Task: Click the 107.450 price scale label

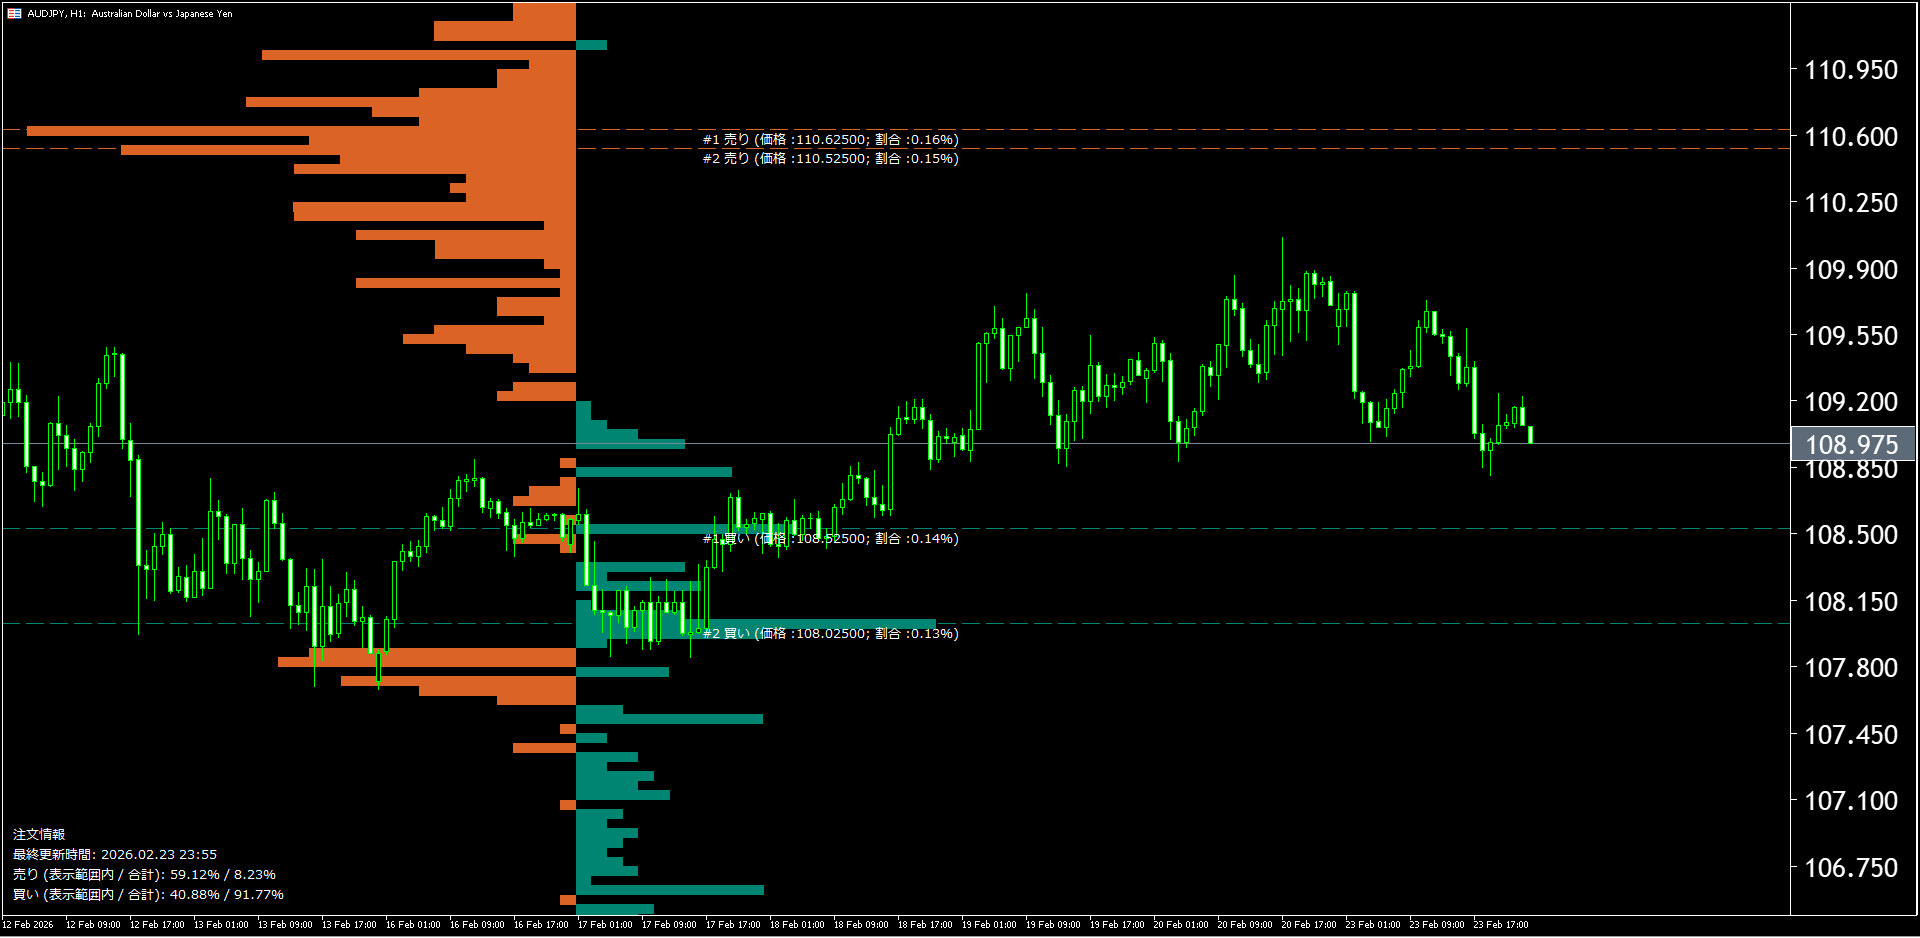Action: click(x=1851, y=735)
